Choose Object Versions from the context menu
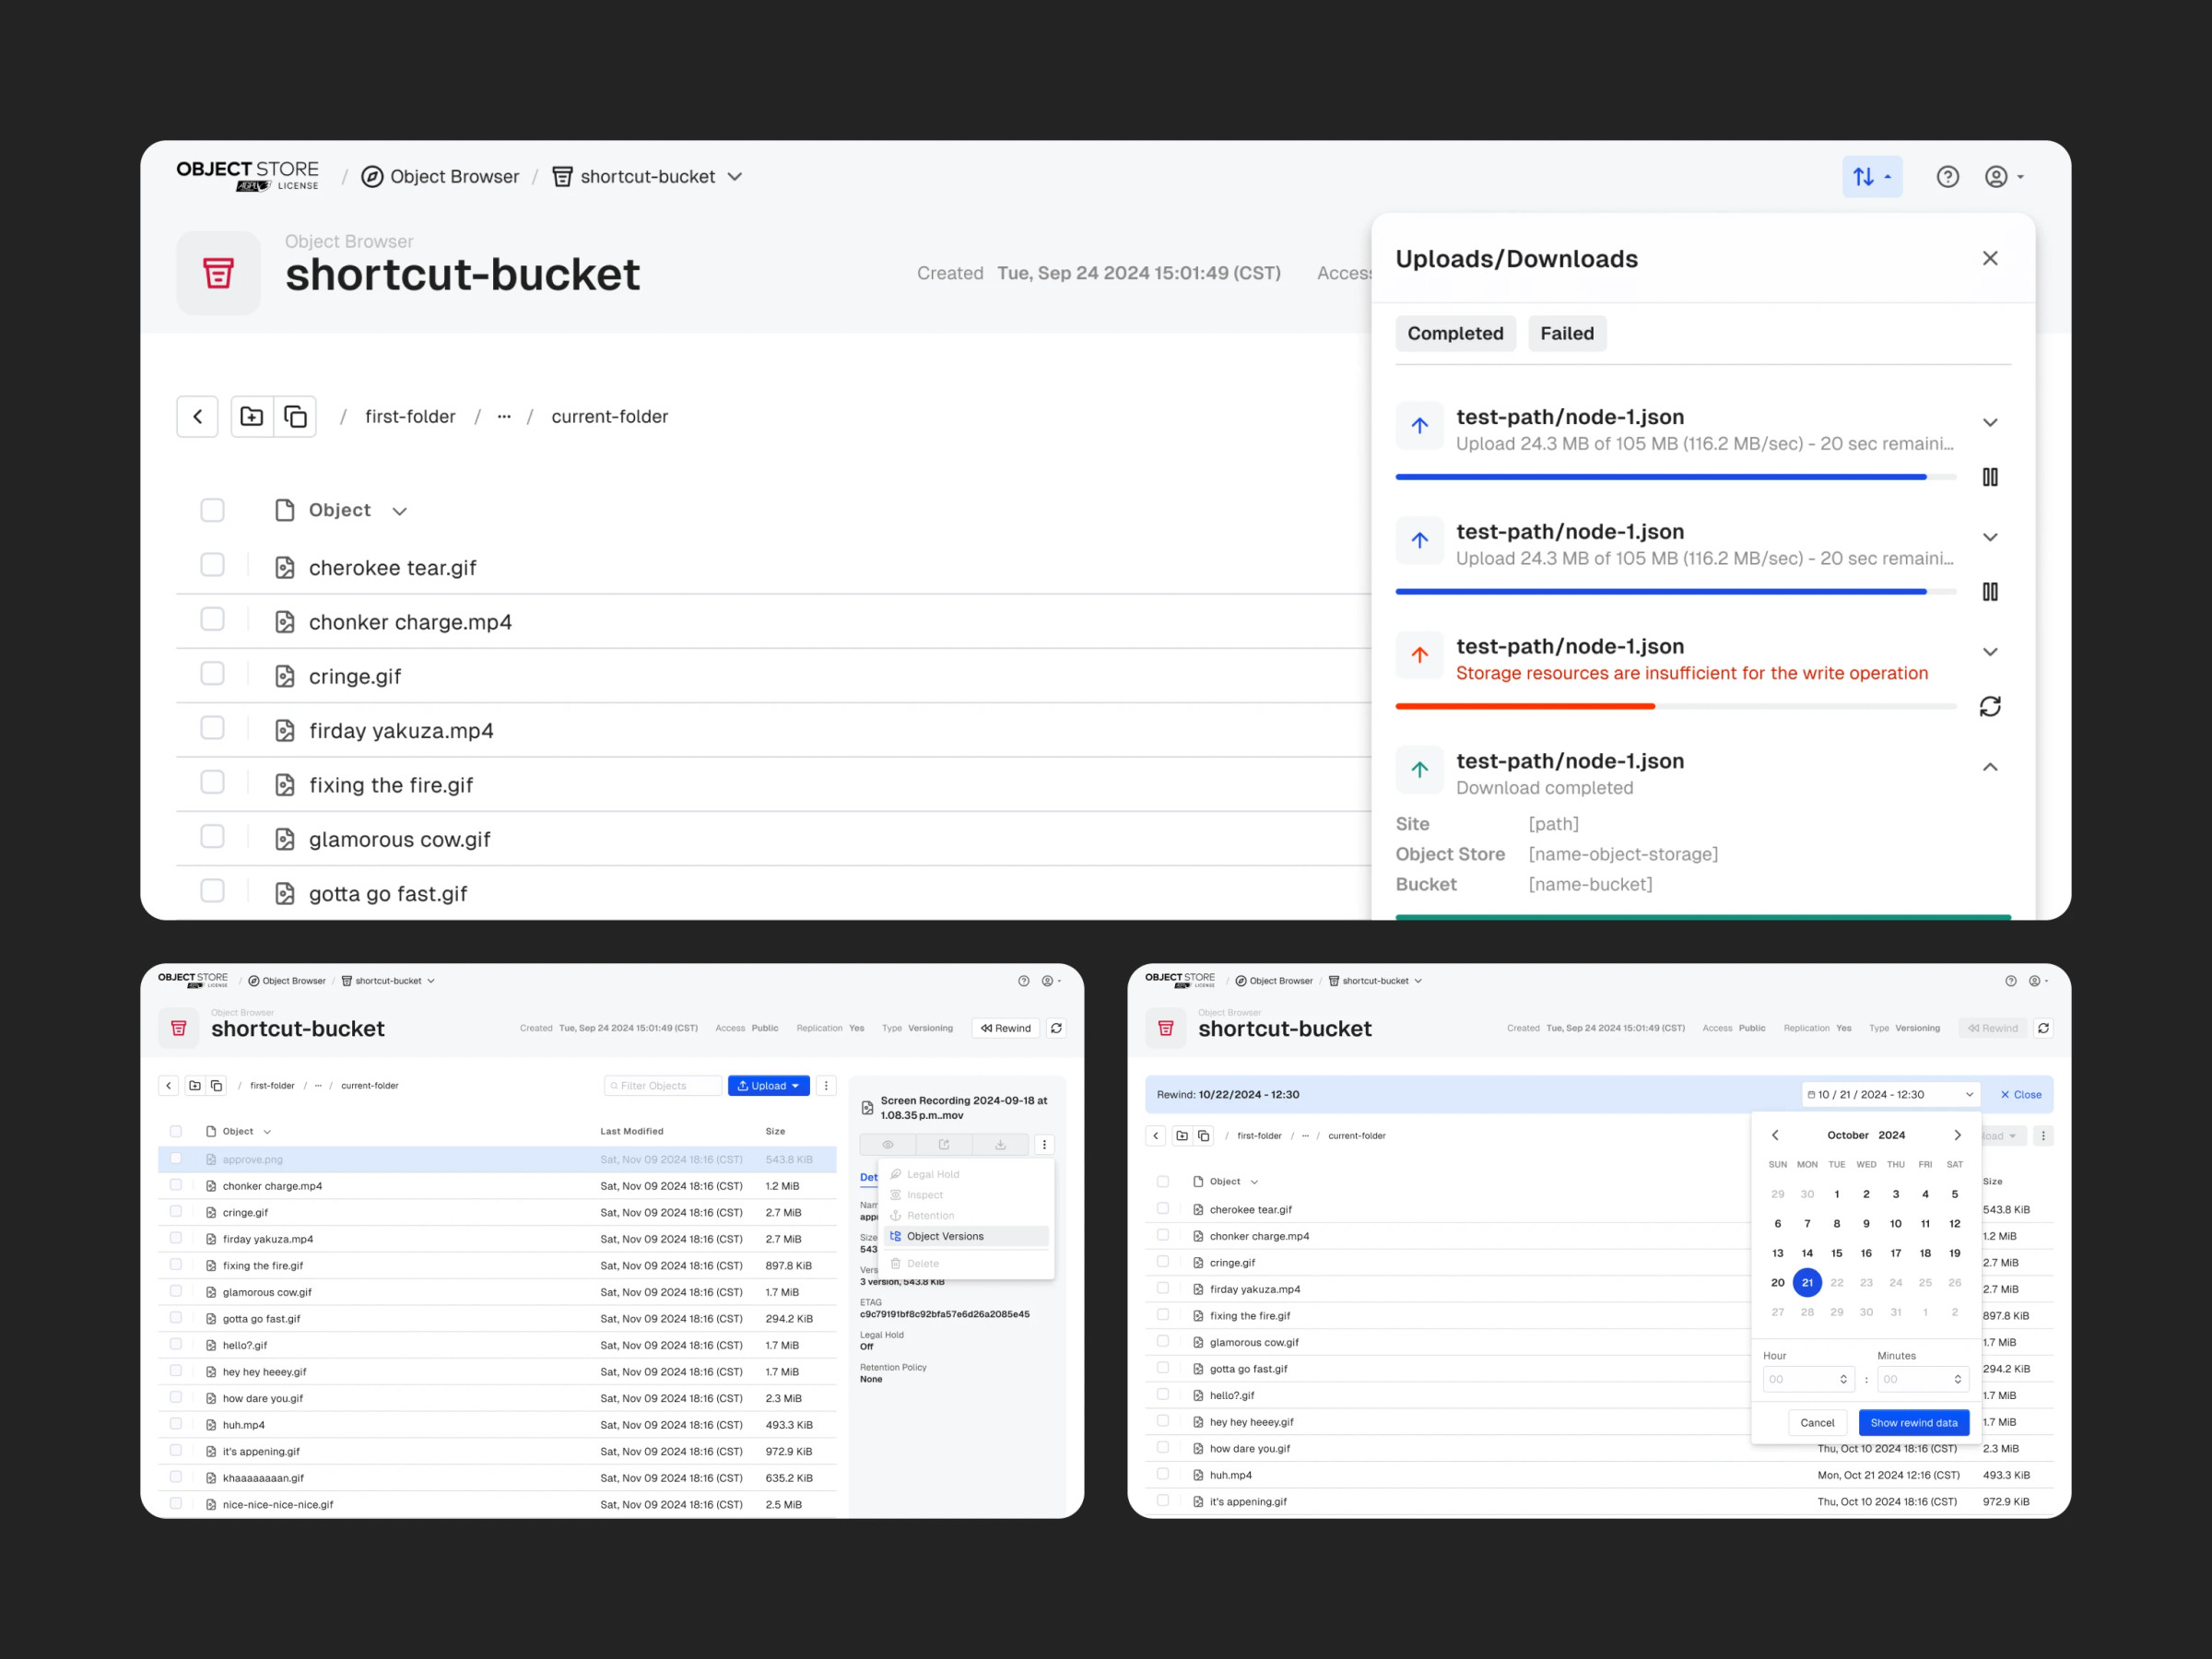2212x1659 pixels. 944,1236
